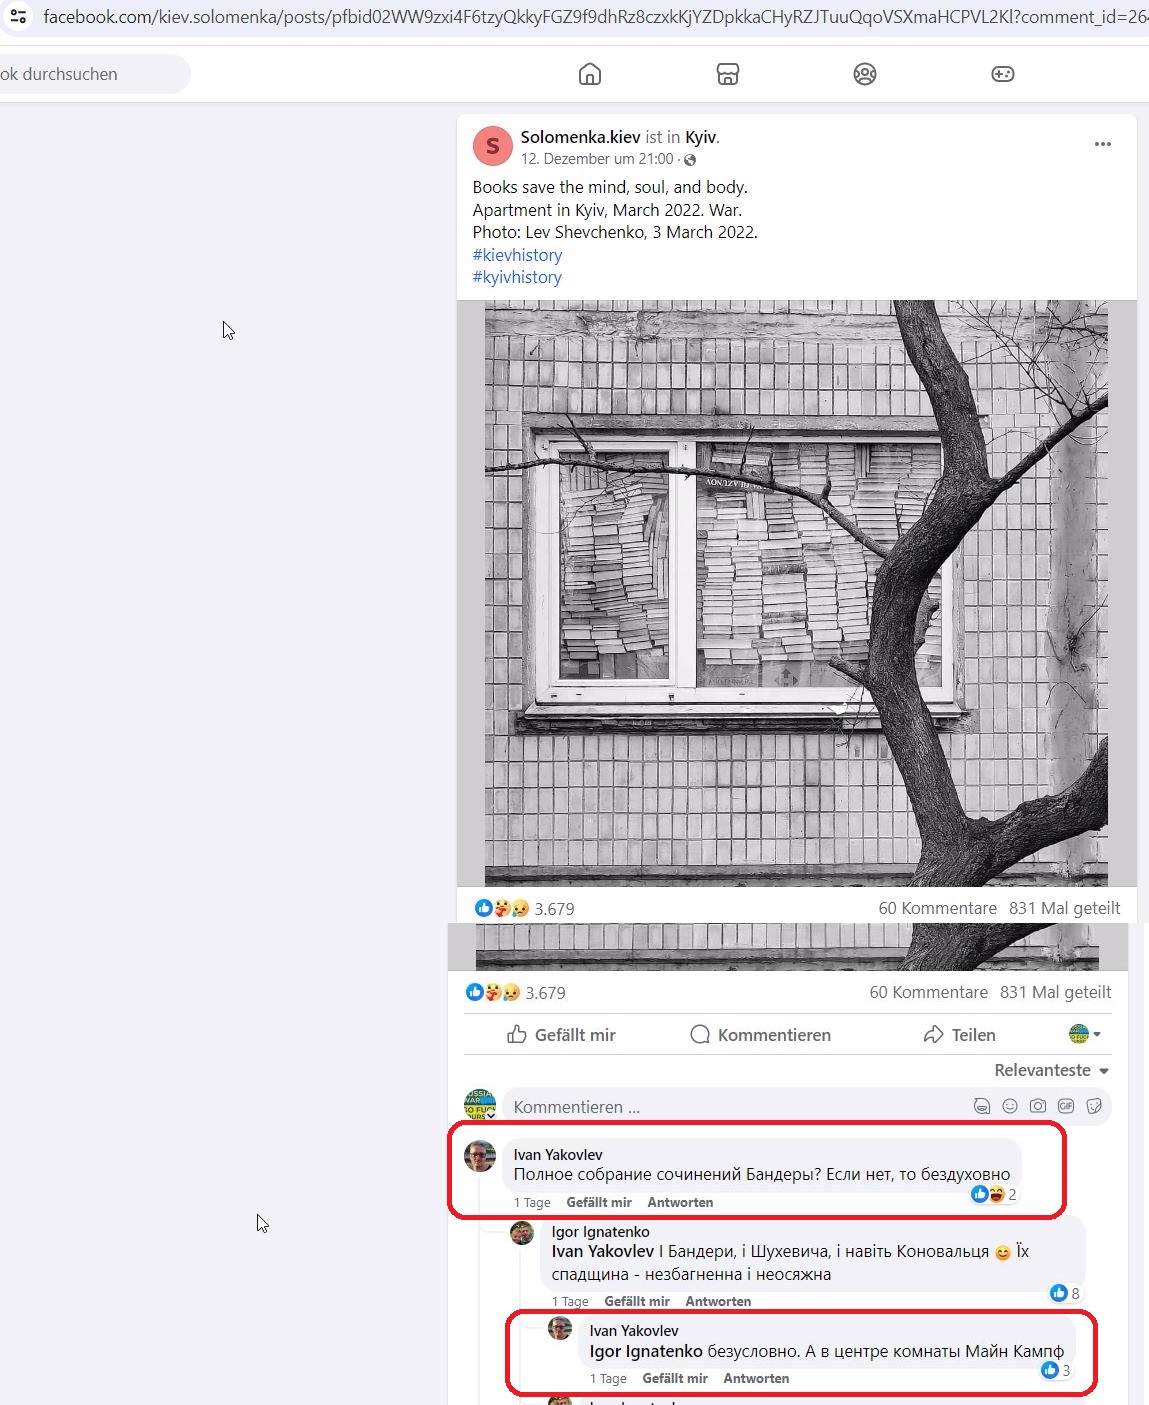The height and width of the screenshot is (1405, 1149).
Task: Add a GIF to the comment
Action: pyautogui.click(x=1066, y=1106)
